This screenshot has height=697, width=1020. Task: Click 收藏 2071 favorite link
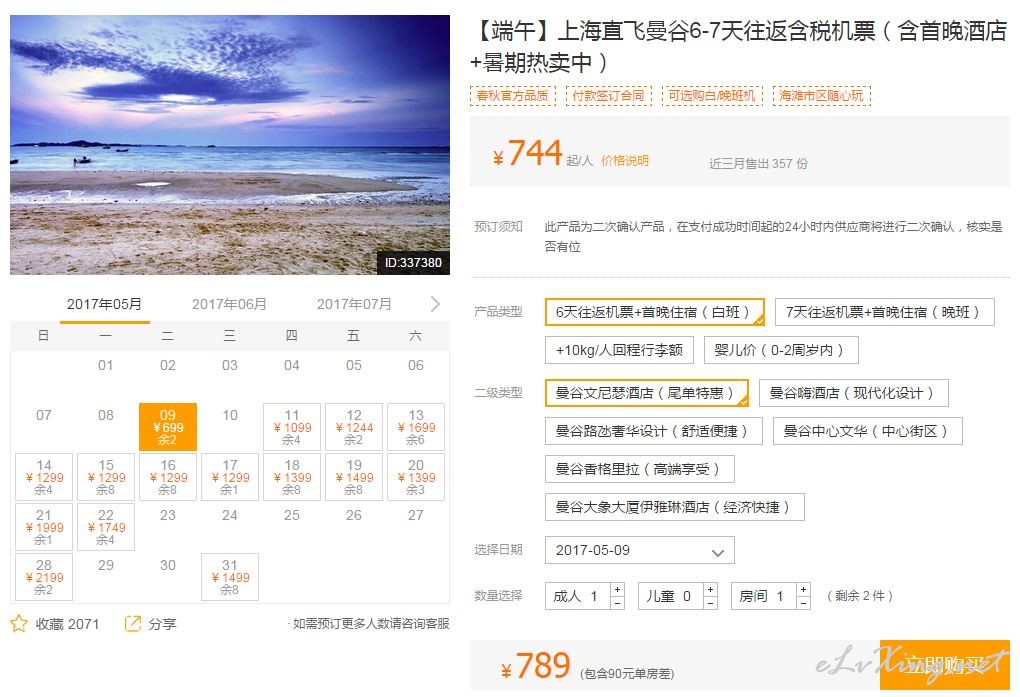click(67, 624)
